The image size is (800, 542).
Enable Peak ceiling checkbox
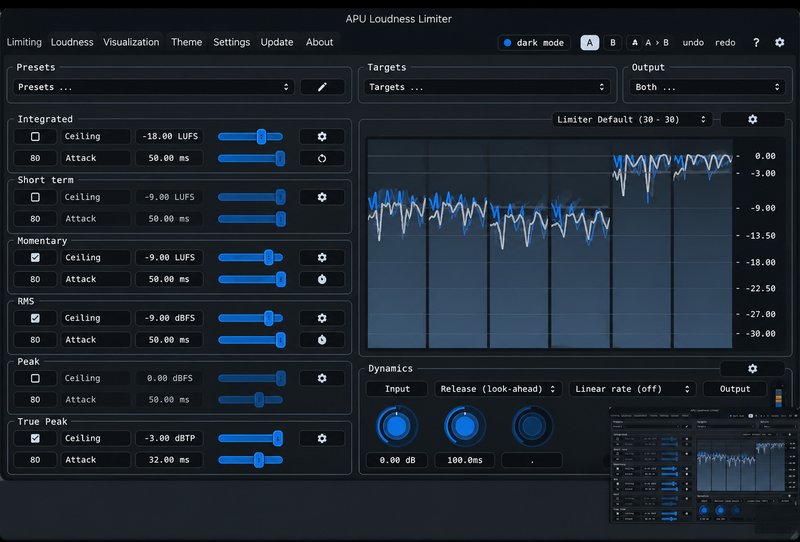coord(35,378)
